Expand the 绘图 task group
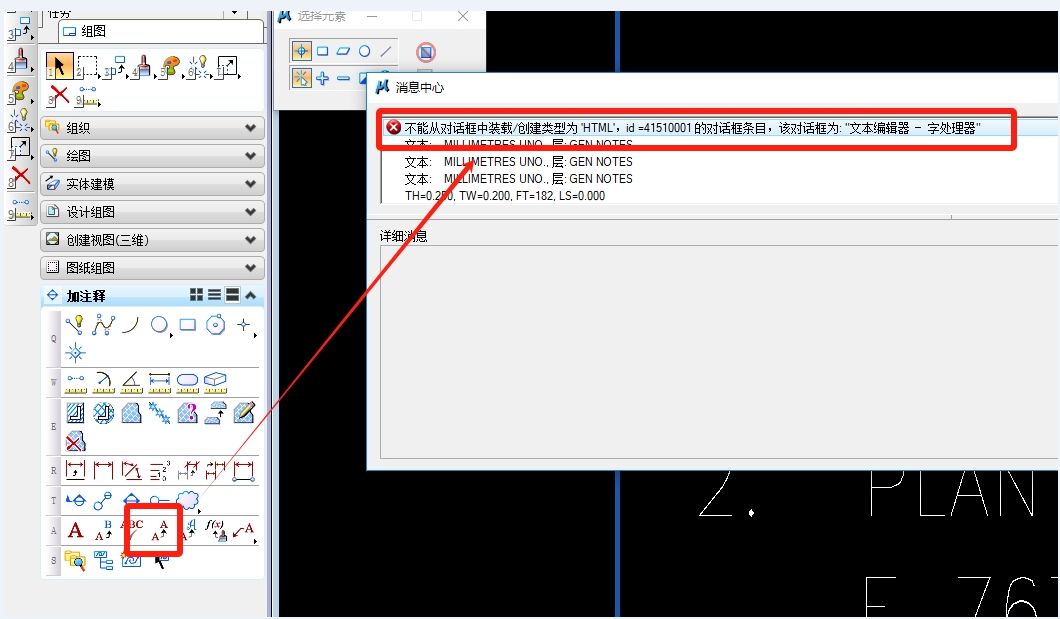 tap(152, 155)
